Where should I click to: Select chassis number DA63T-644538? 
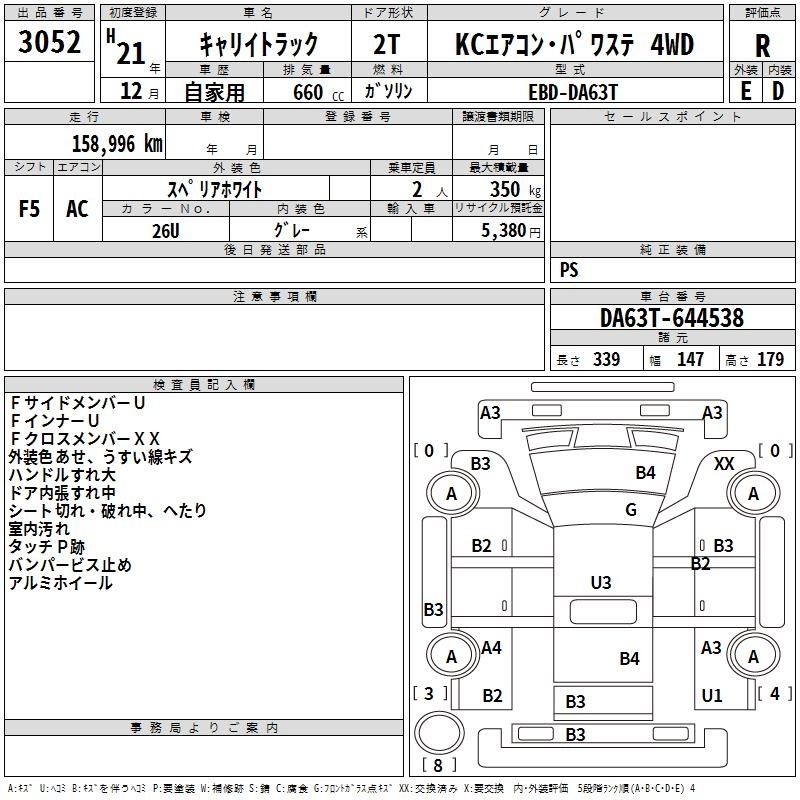click(672, 318)
